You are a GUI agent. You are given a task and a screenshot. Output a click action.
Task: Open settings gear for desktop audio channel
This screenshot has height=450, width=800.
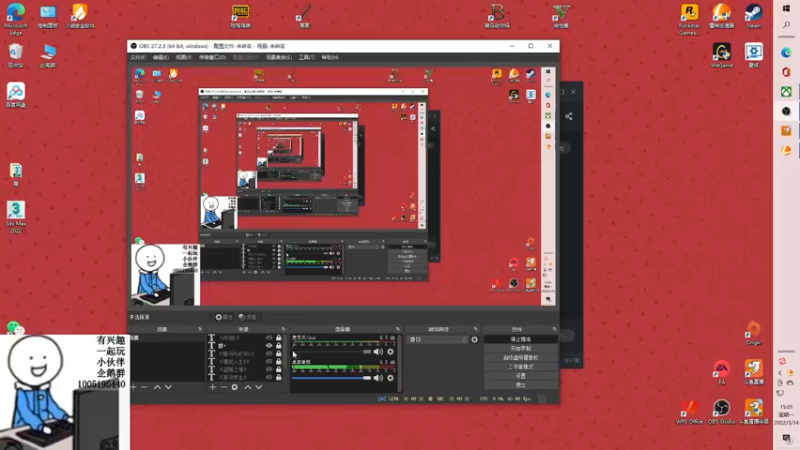[x=390, y=378]
